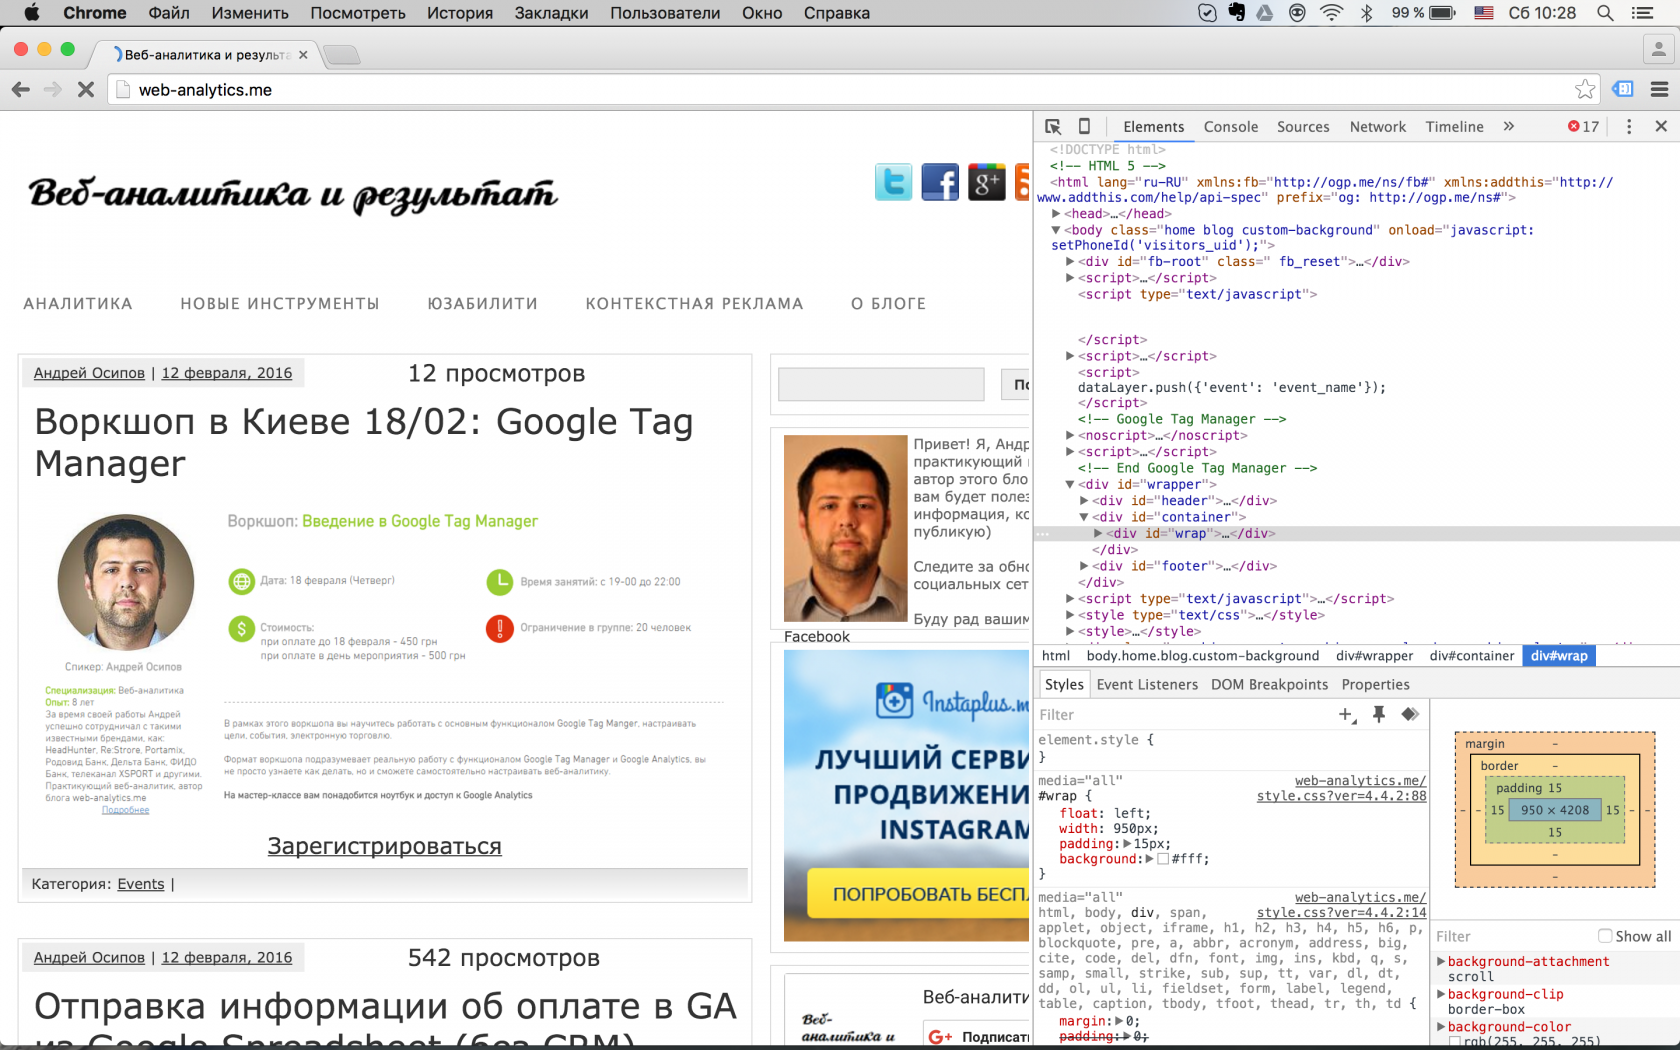This screenshot has height=1050, width=1680.
Task: Click the 950 × 4208 content box in box model
Action: tap(1555, 810)
